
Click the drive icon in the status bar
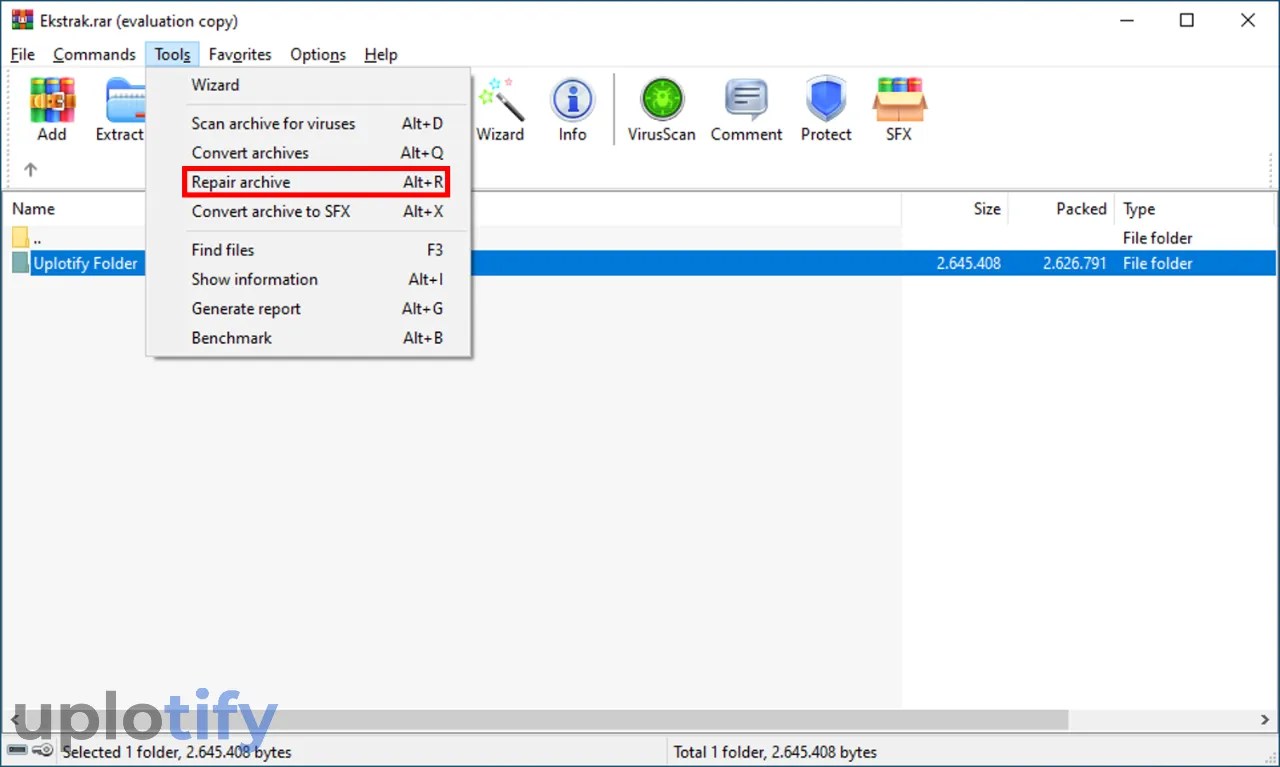[x=18, y=750]
